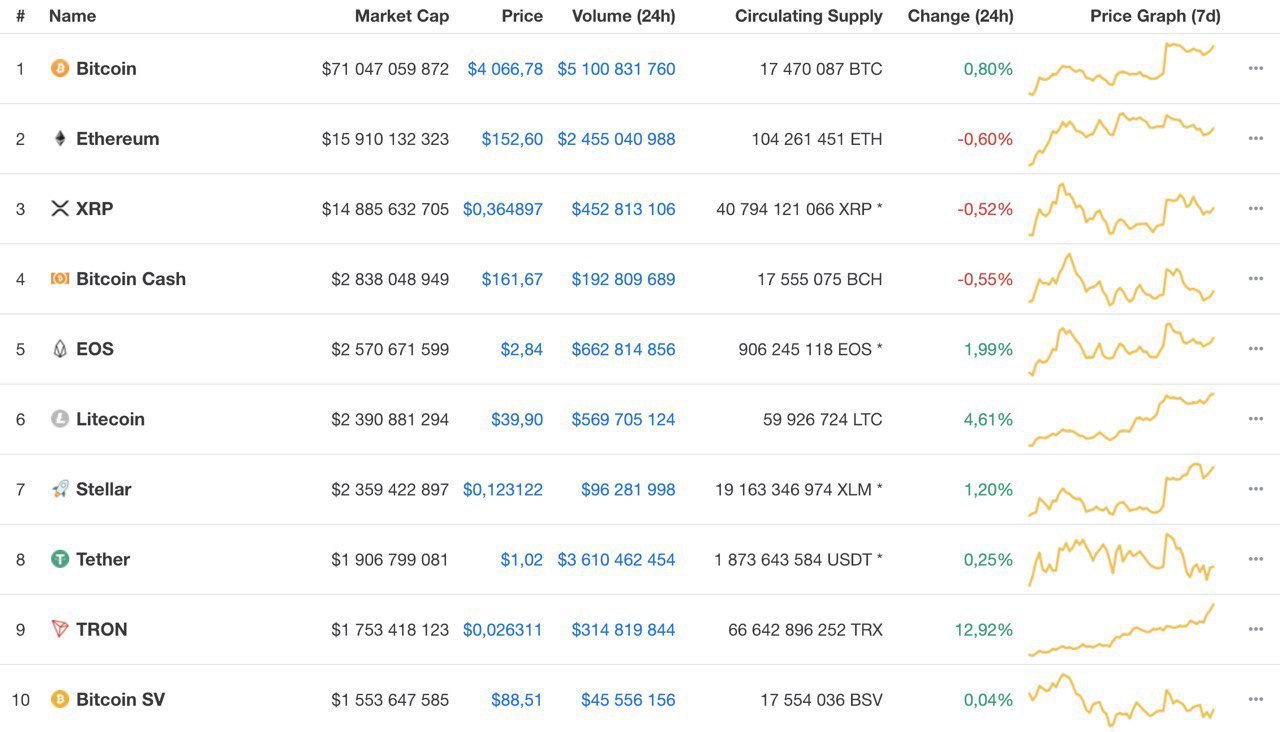
Task: Sort table by Market Cap column header
Action: 401,16
